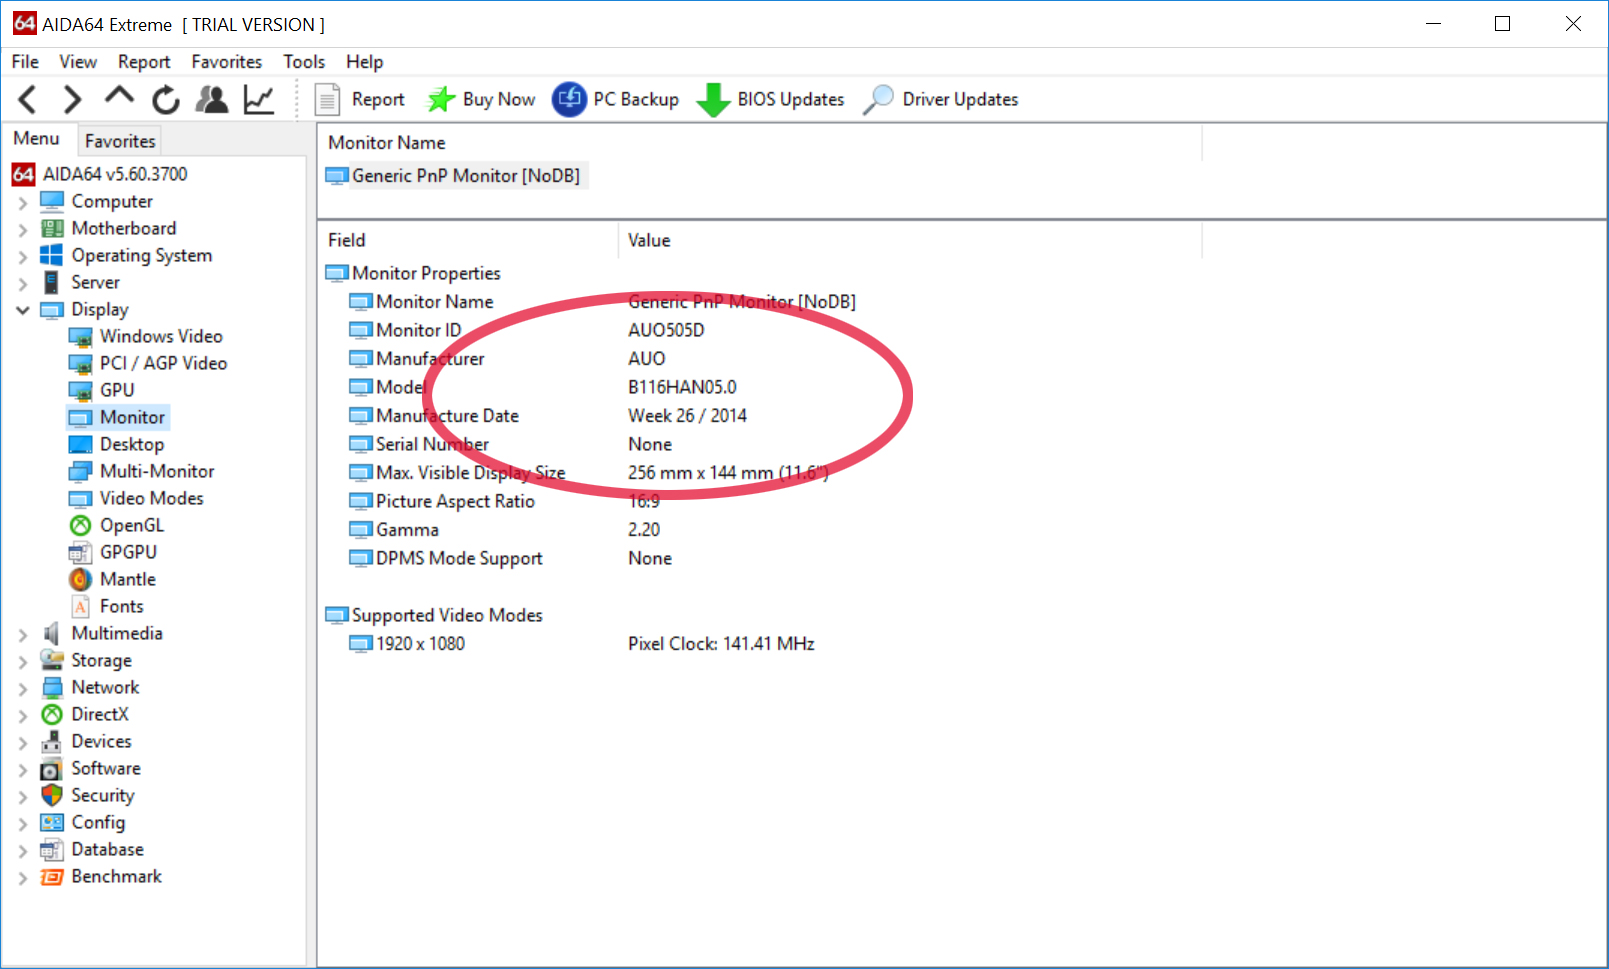
Task: Go back using the Back arrow
Action: (x=28, y=99)
